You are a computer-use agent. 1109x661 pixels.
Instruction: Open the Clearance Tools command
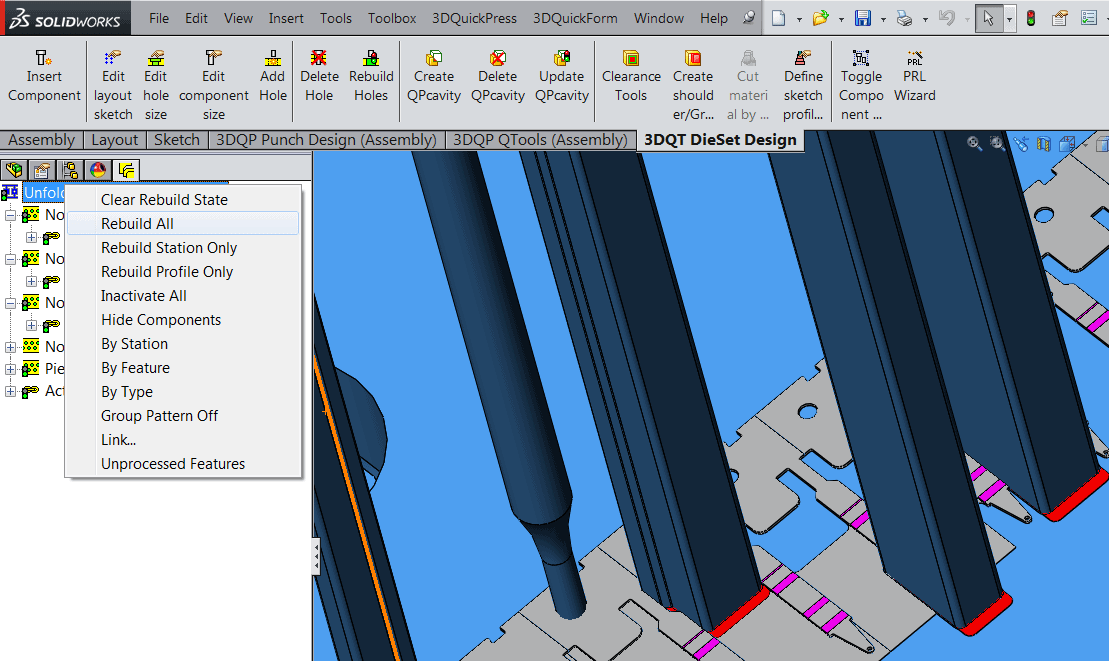(x=631, y=76)
